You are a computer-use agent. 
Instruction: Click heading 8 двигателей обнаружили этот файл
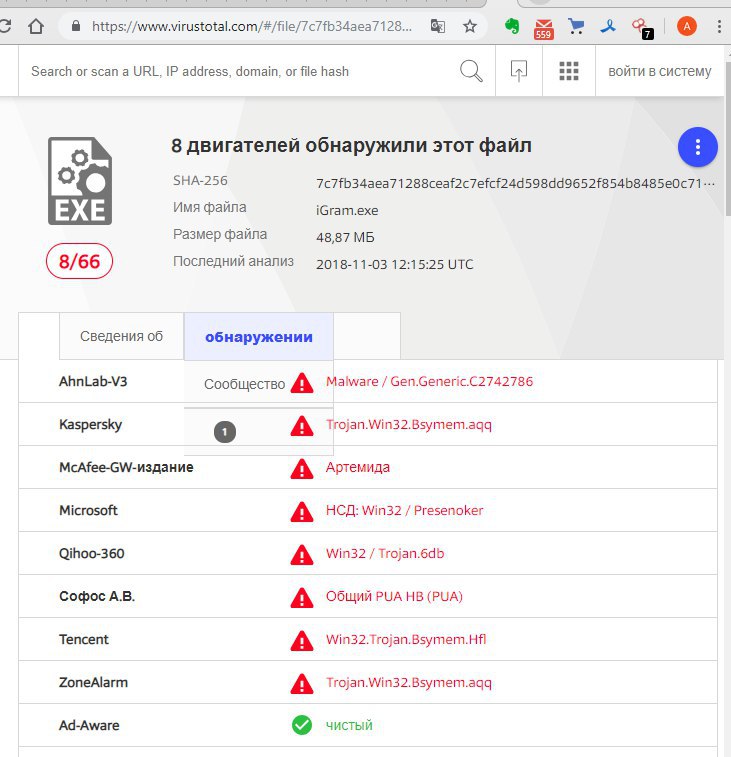(351, 145)
